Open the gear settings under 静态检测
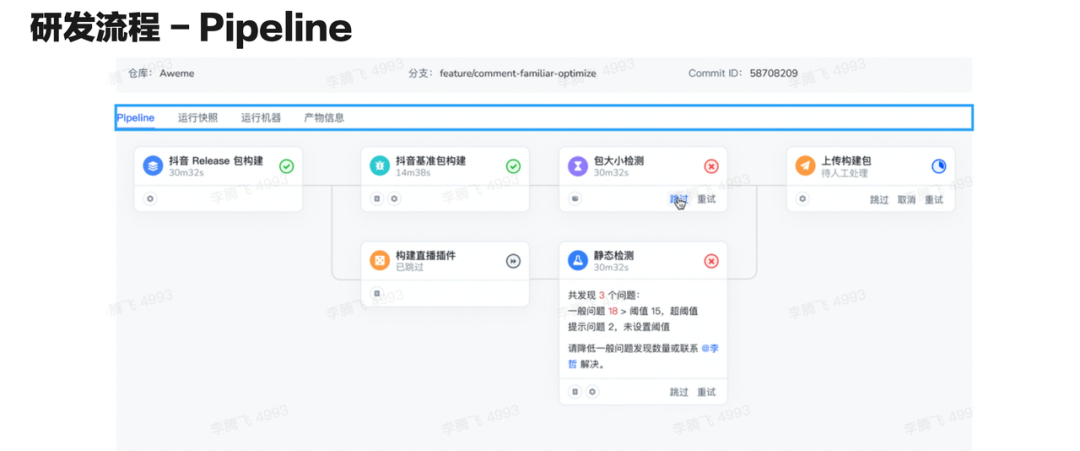 592,391
